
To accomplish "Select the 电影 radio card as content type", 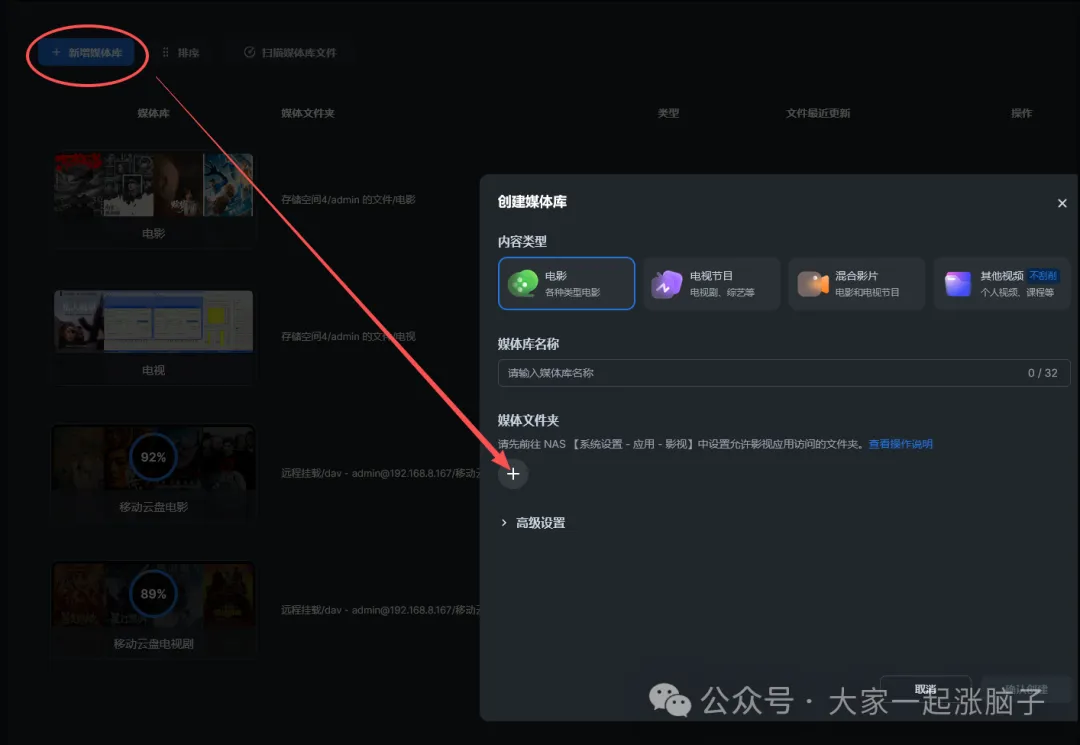I will coord(566,283).
